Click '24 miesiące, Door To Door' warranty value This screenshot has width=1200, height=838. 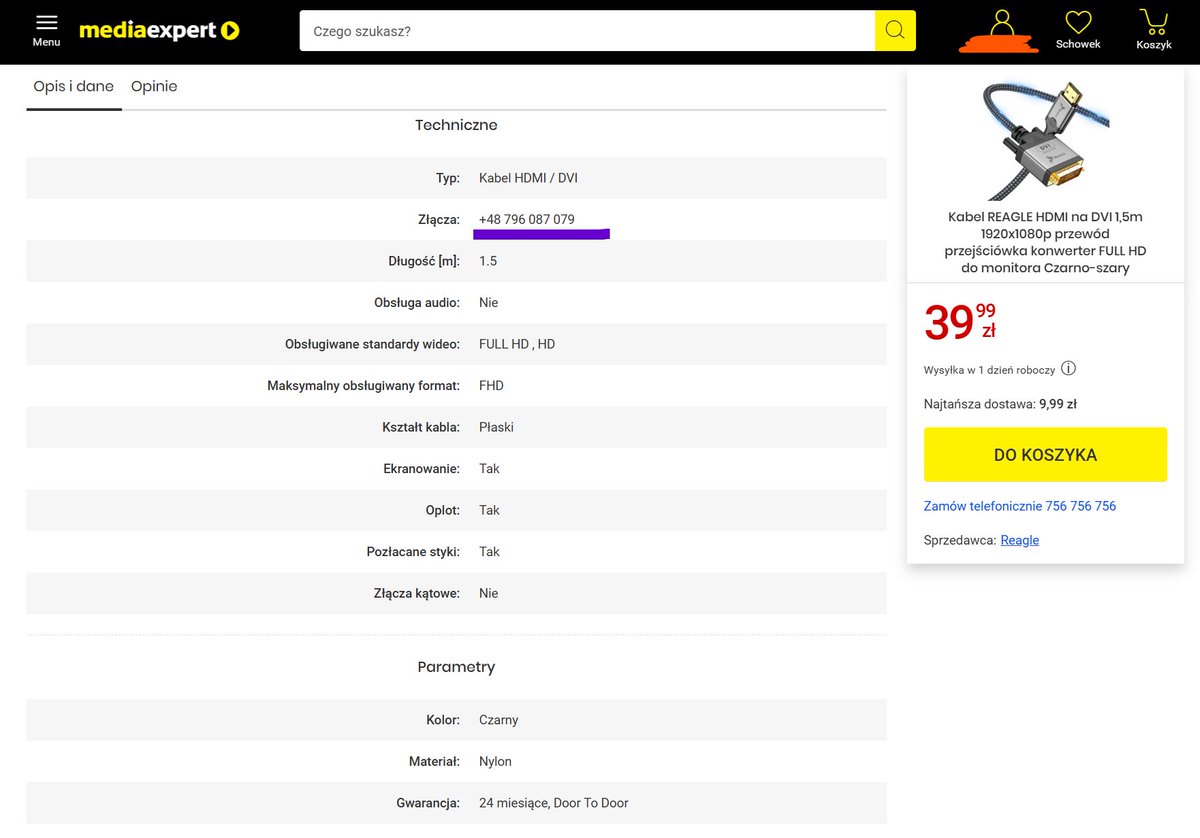coord(554,803)
